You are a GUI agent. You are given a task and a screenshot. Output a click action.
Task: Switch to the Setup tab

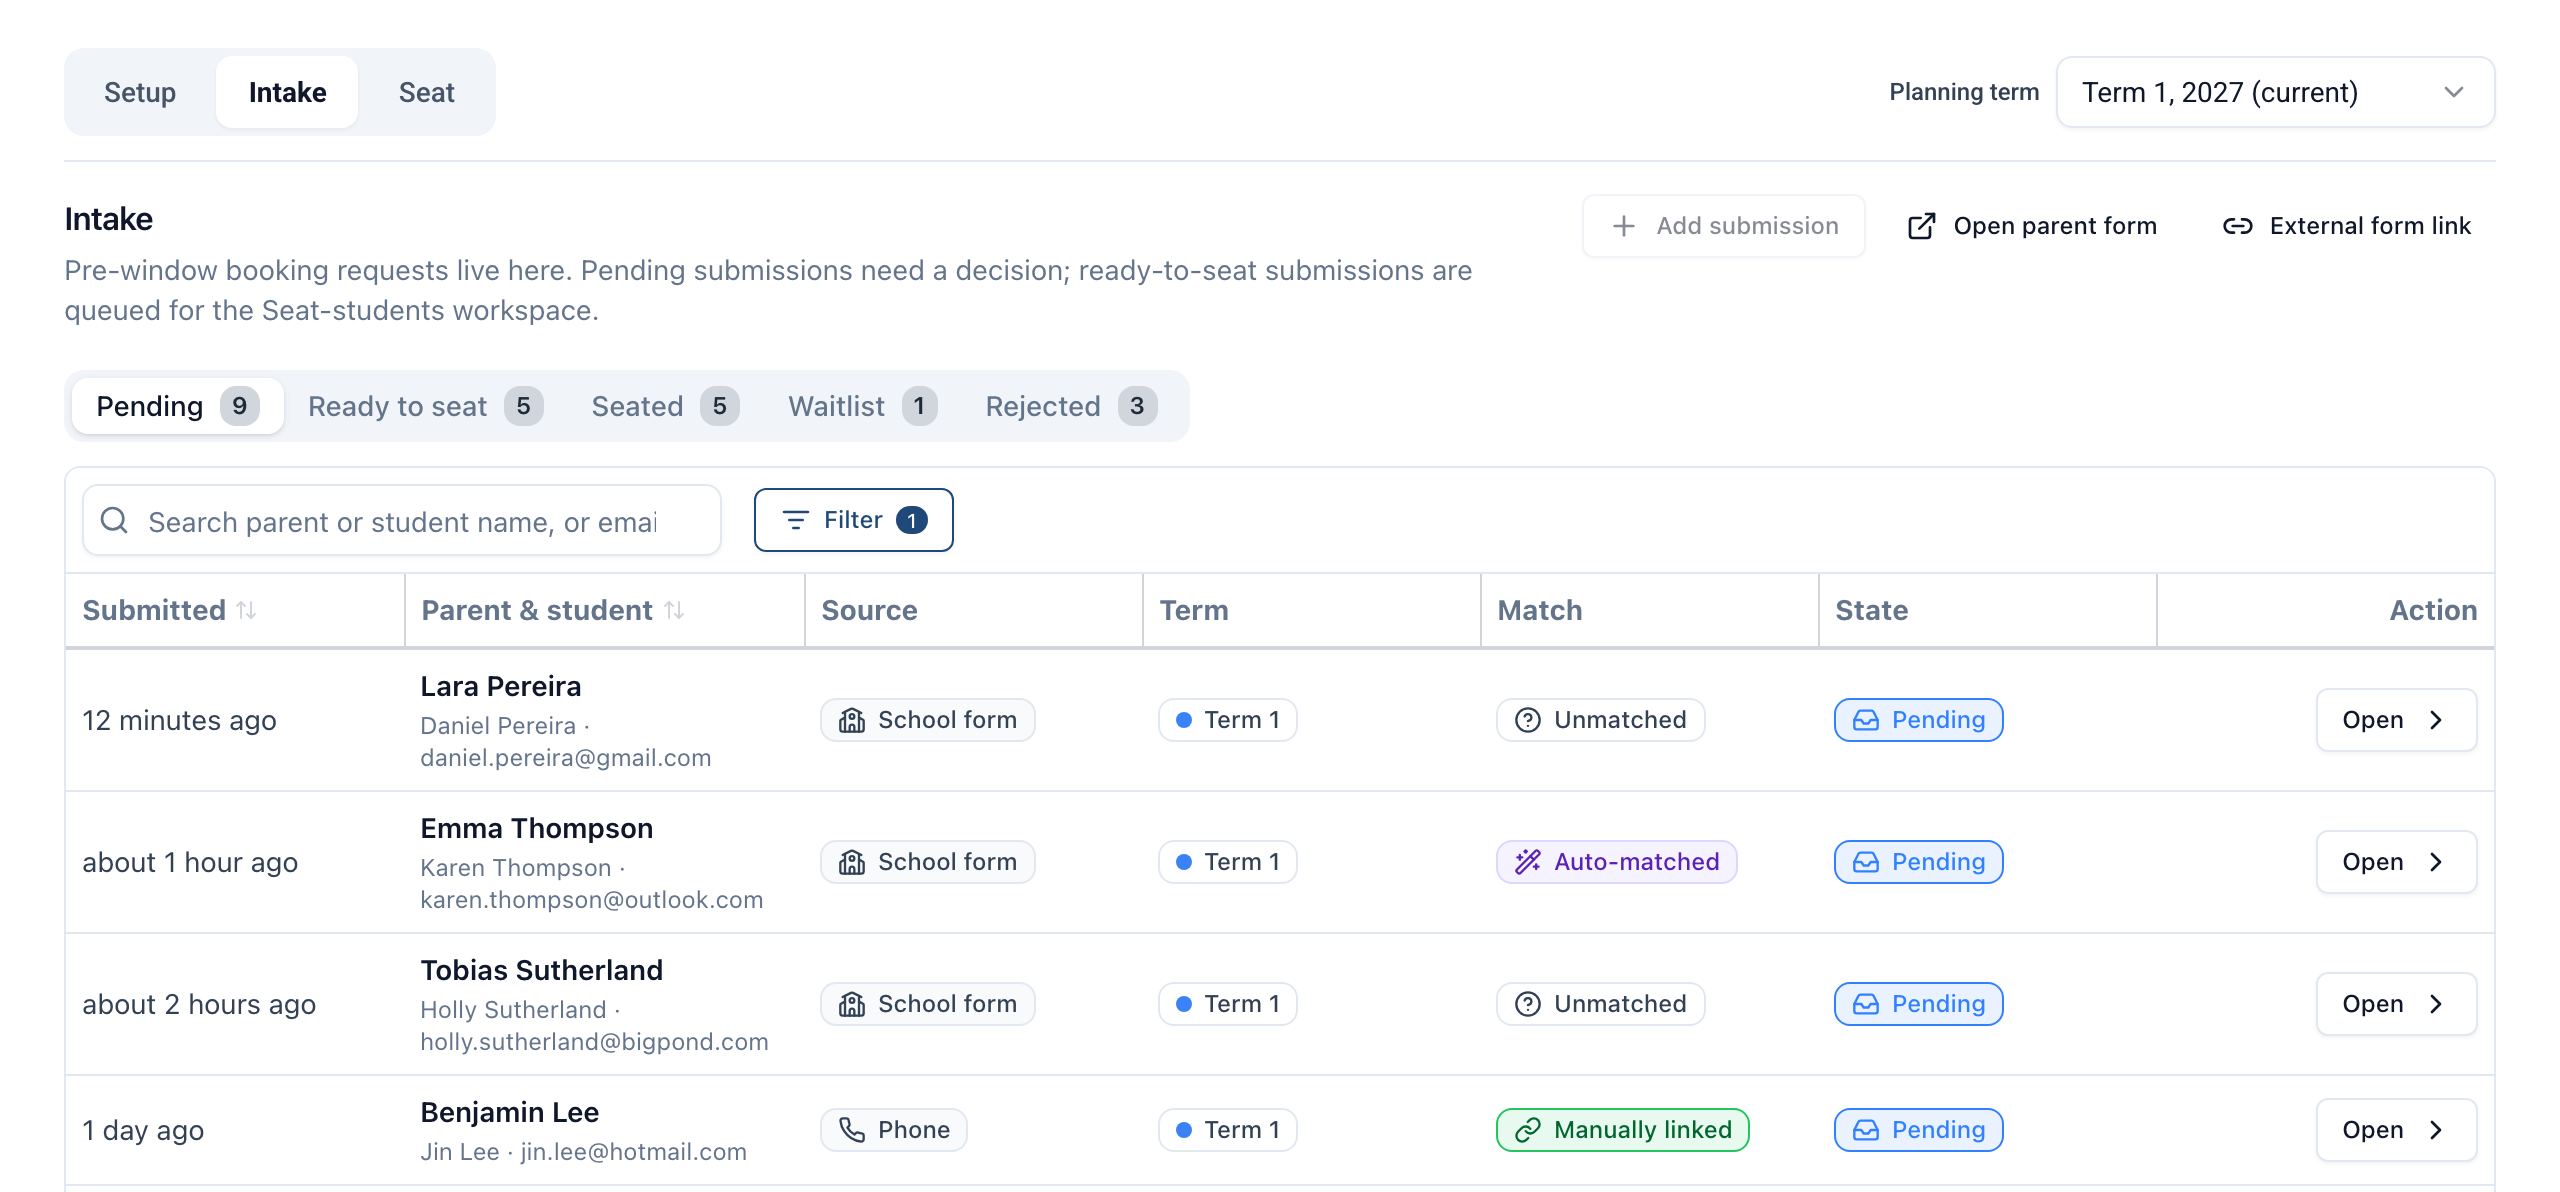point(140,92)
